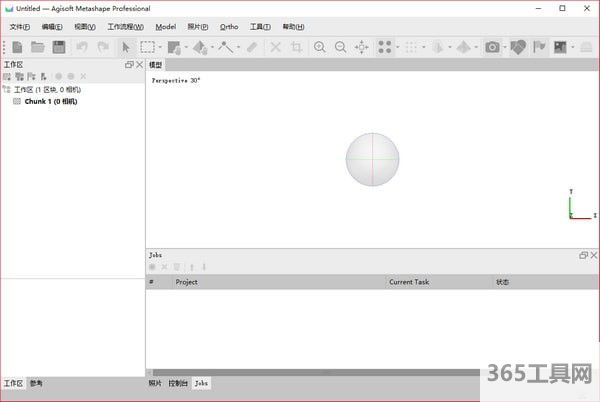Toggle camera display in the toolbar
600x402 pixels.
492,47
